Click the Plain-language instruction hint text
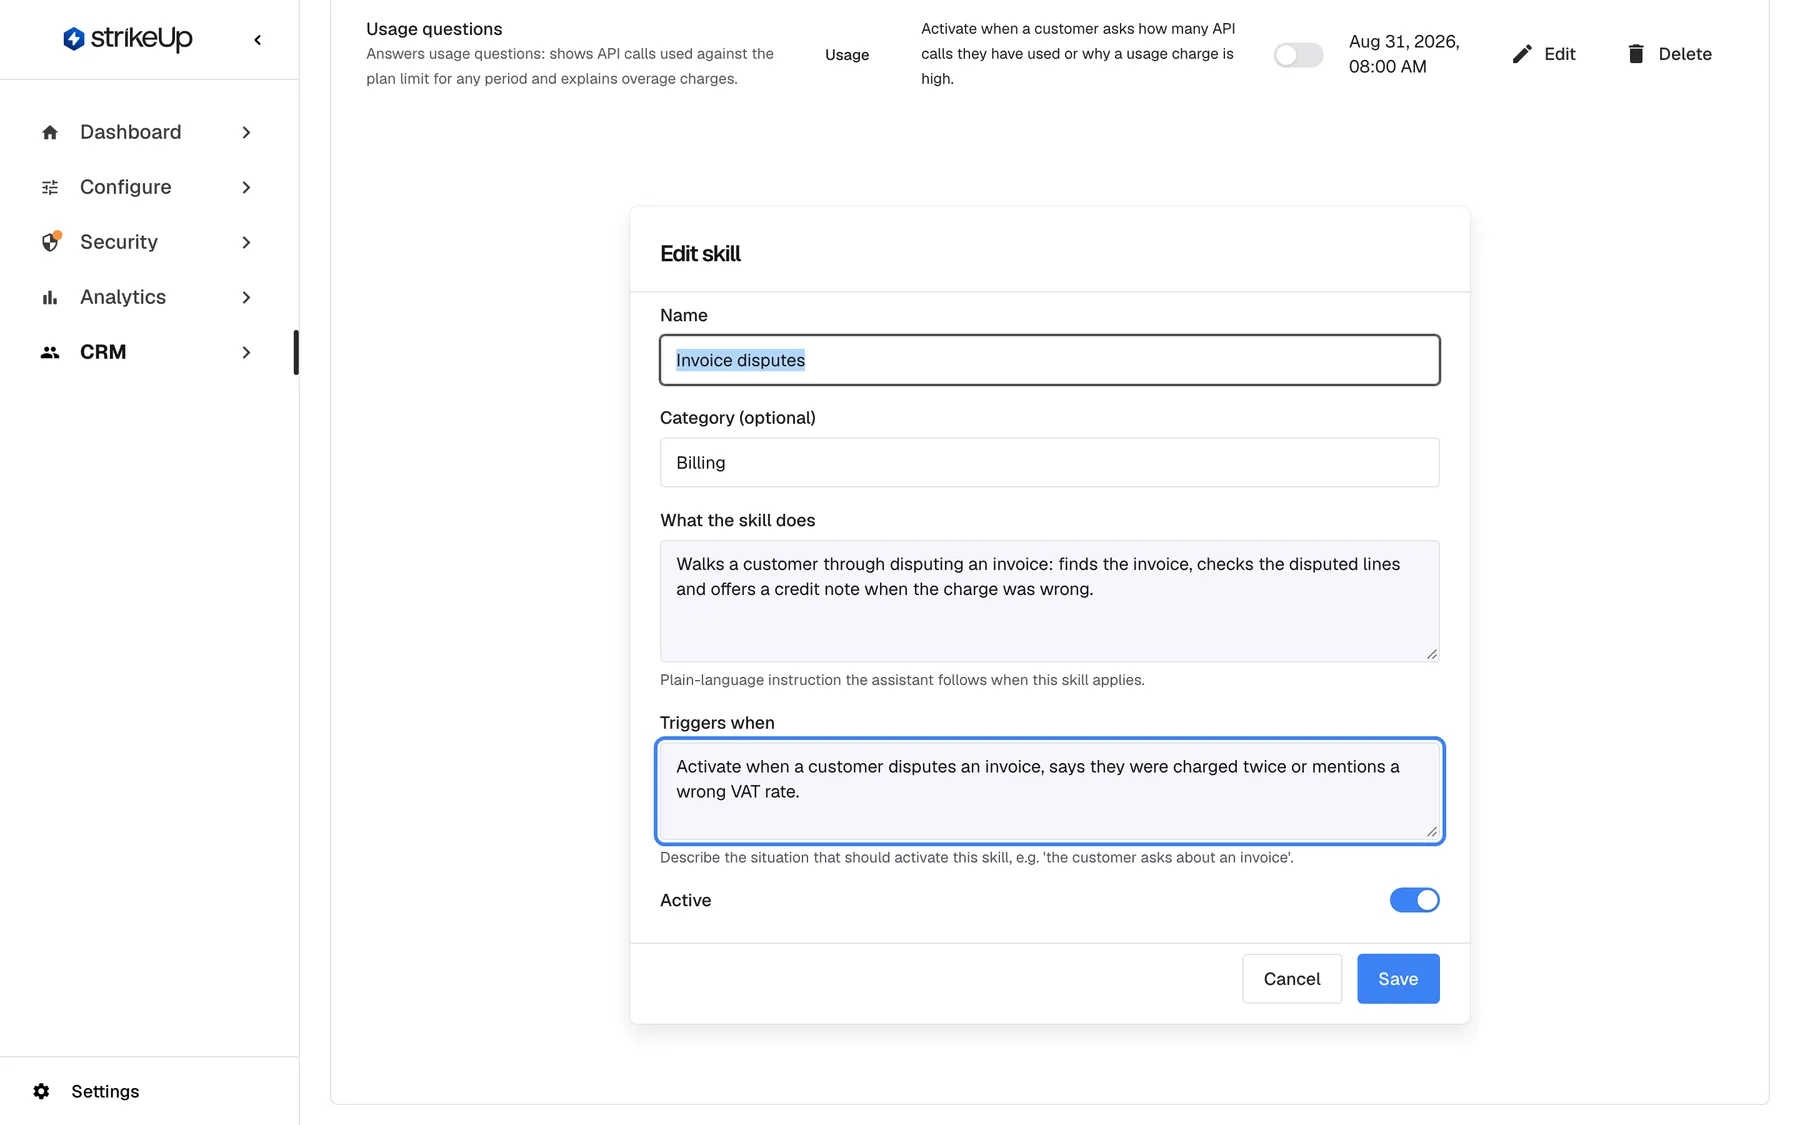Viewport: 1800px width, 1125px height. coord(902,680)
